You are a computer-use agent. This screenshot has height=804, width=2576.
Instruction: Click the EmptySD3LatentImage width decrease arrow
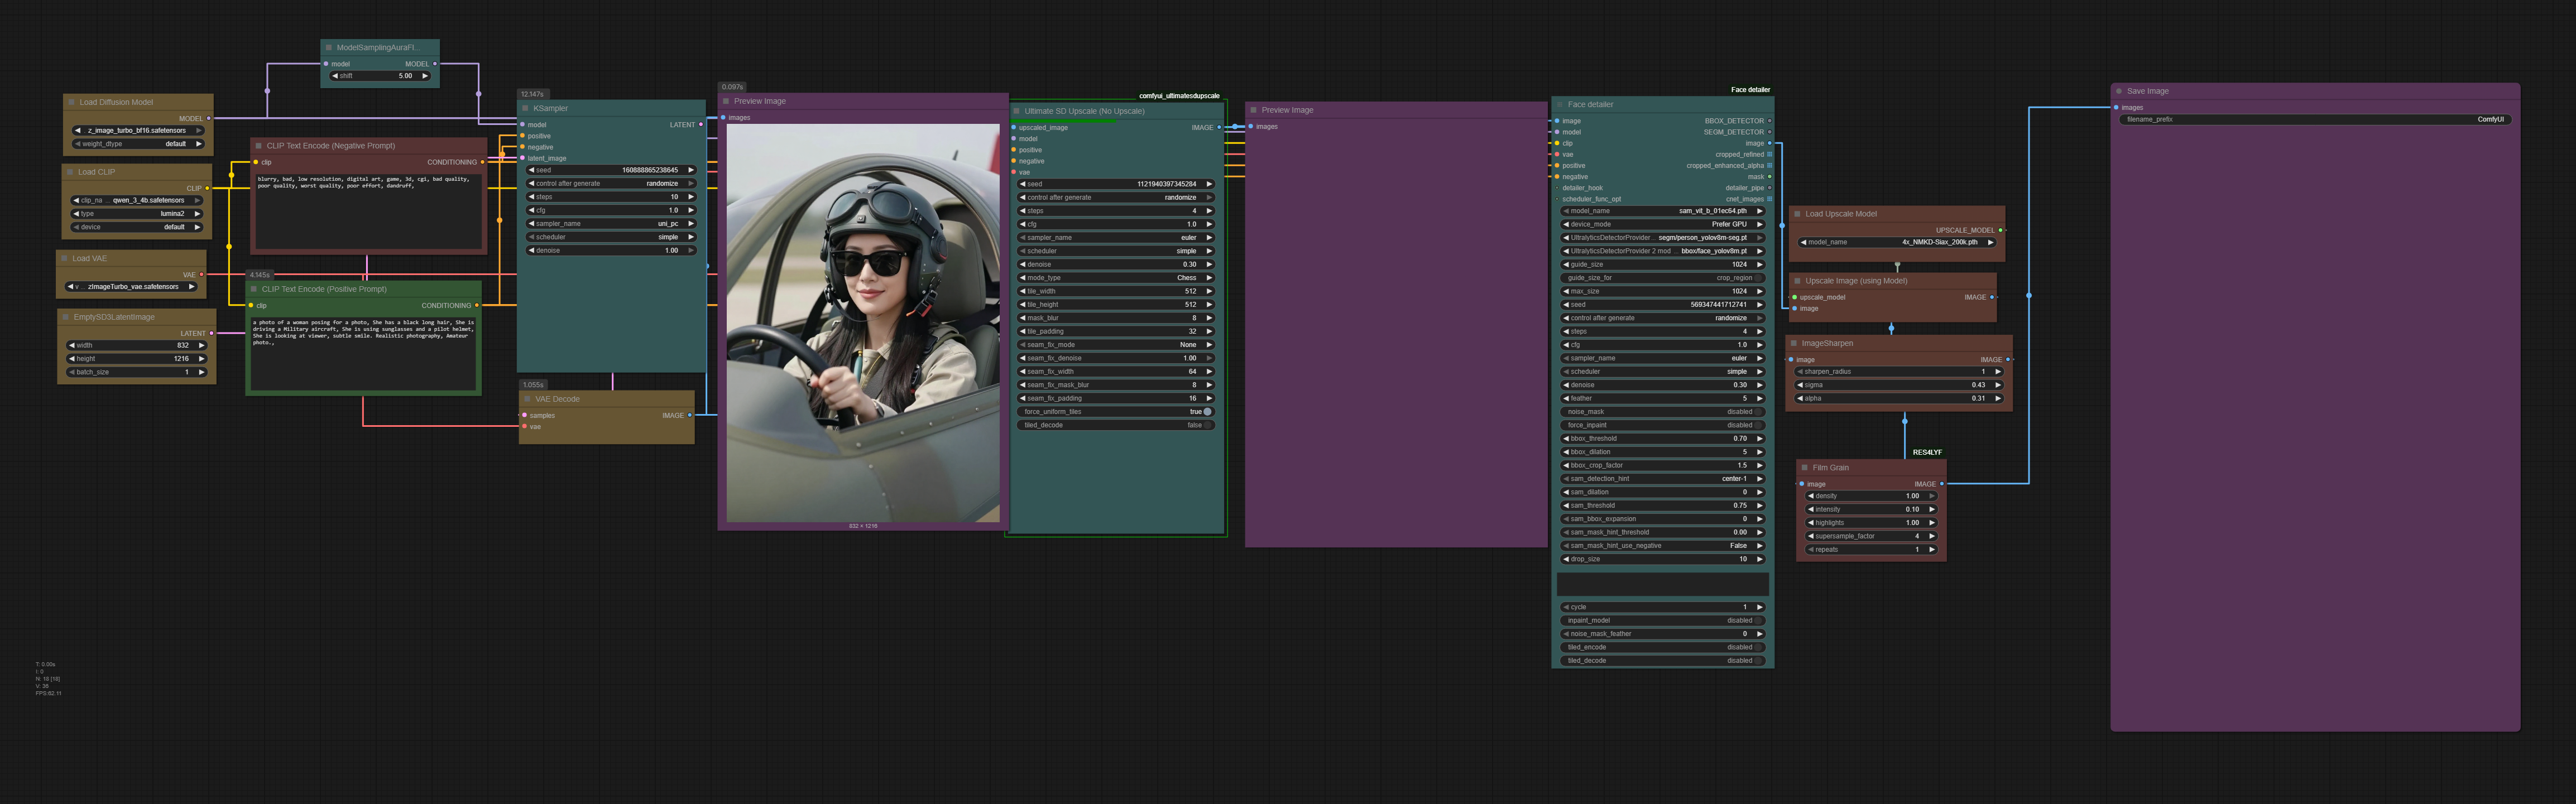(71, 345)
